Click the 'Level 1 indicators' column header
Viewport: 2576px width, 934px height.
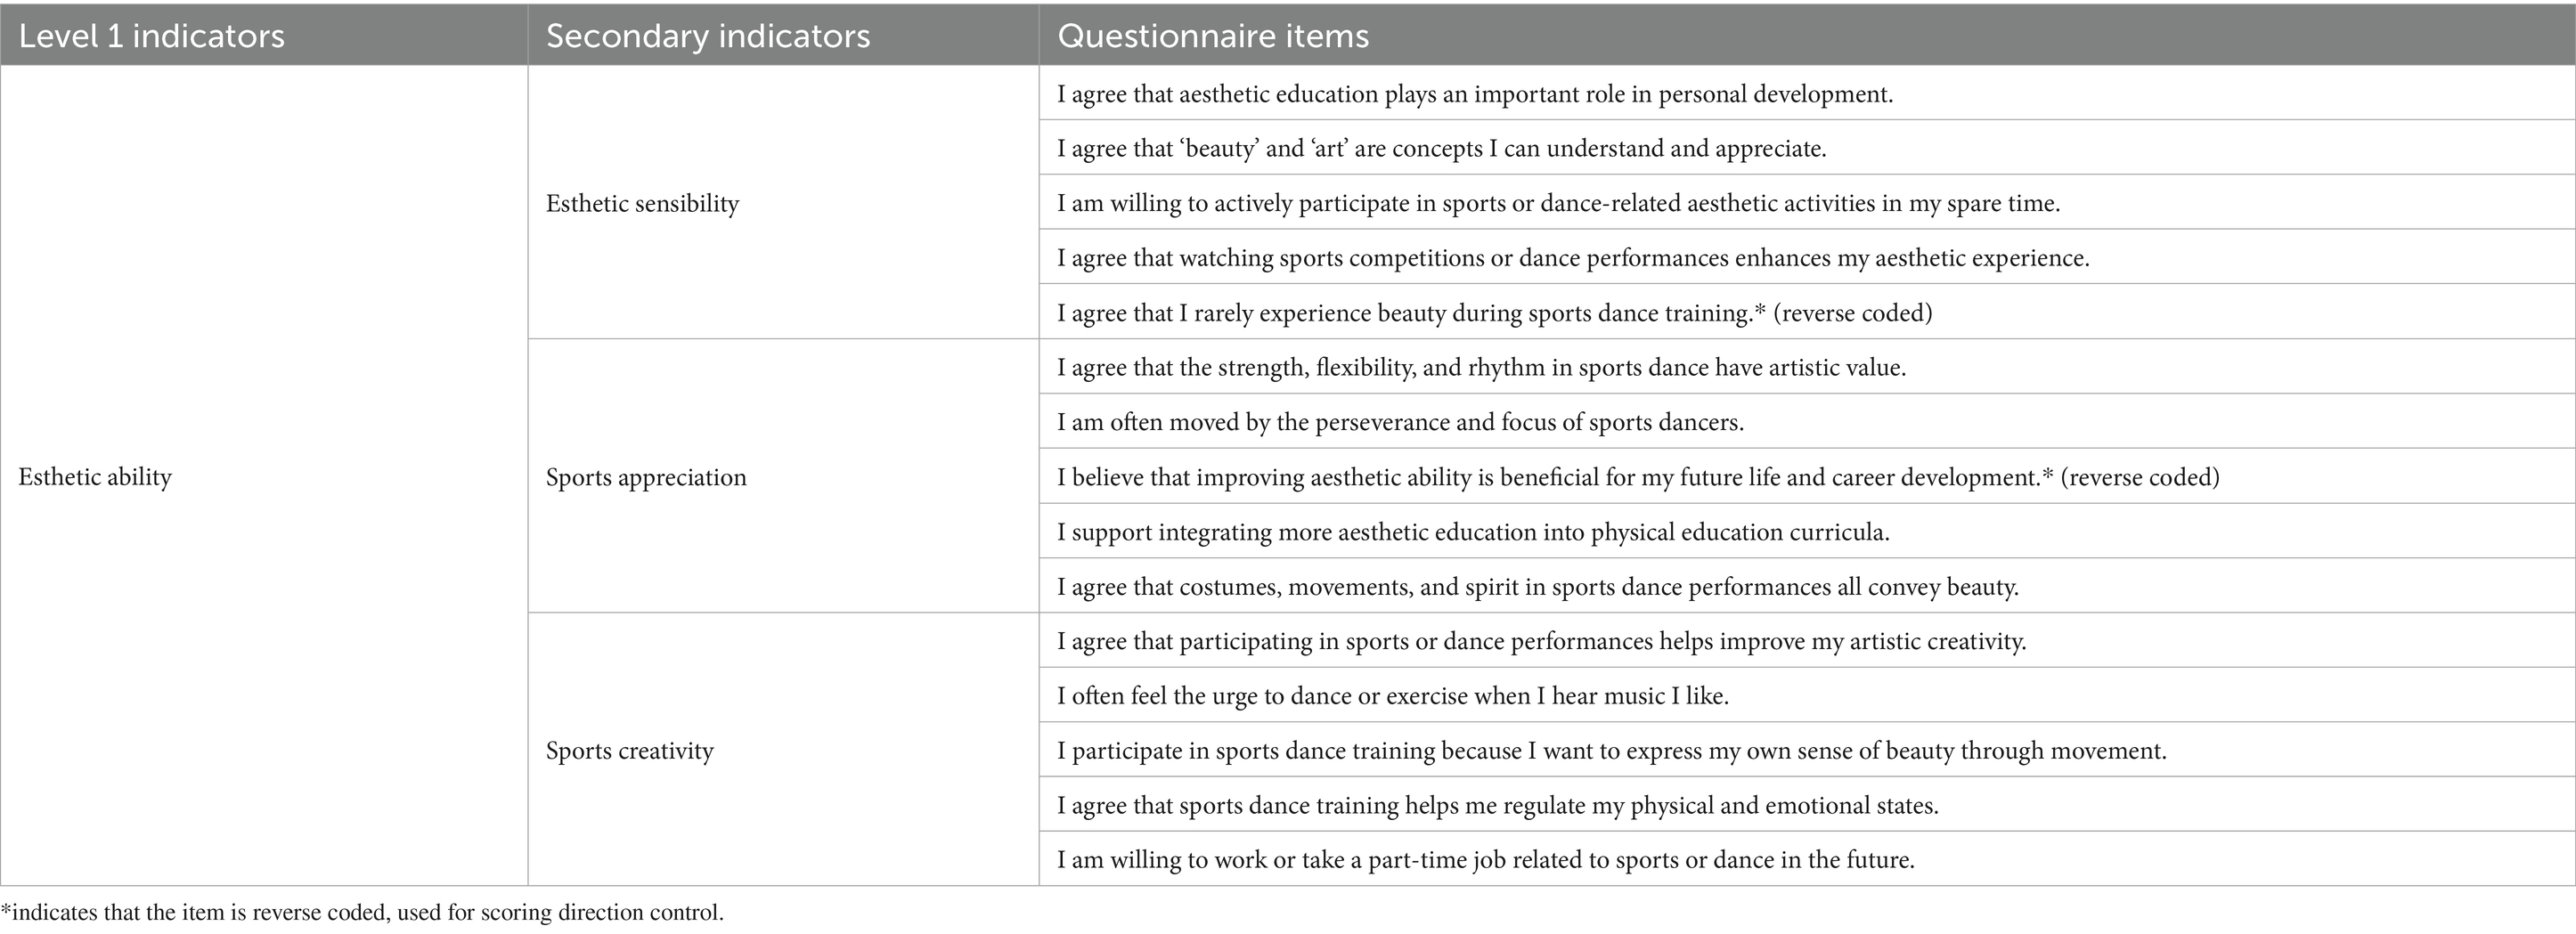[264, 36]
